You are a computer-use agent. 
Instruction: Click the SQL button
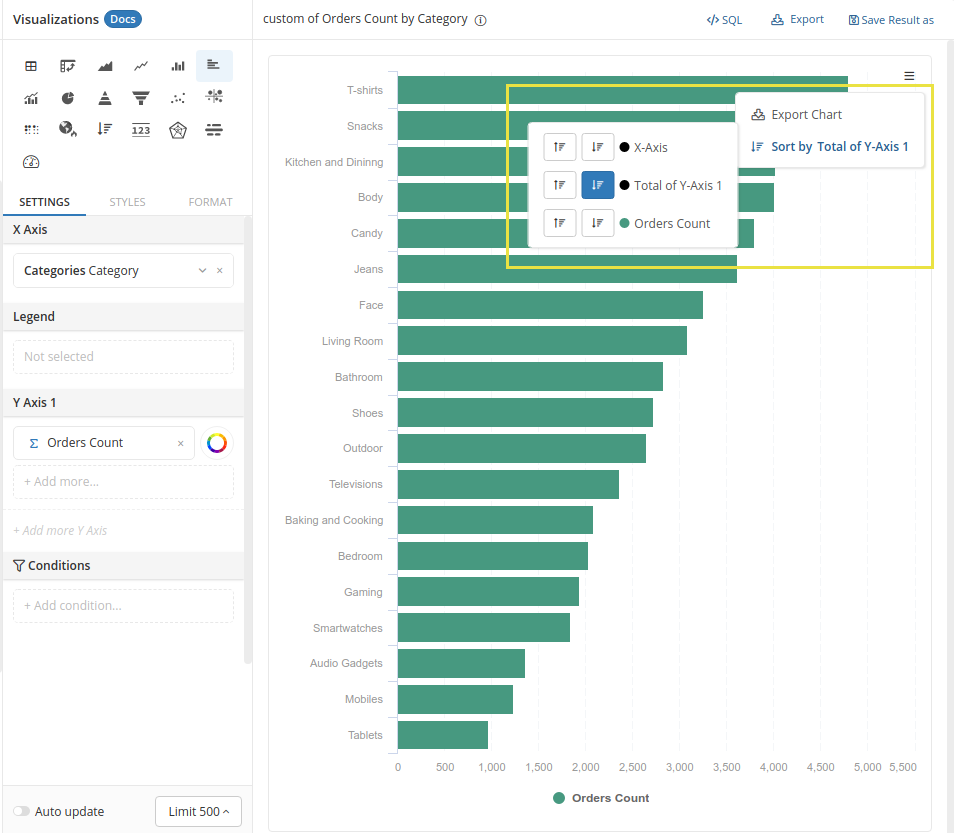coord(724,20)
